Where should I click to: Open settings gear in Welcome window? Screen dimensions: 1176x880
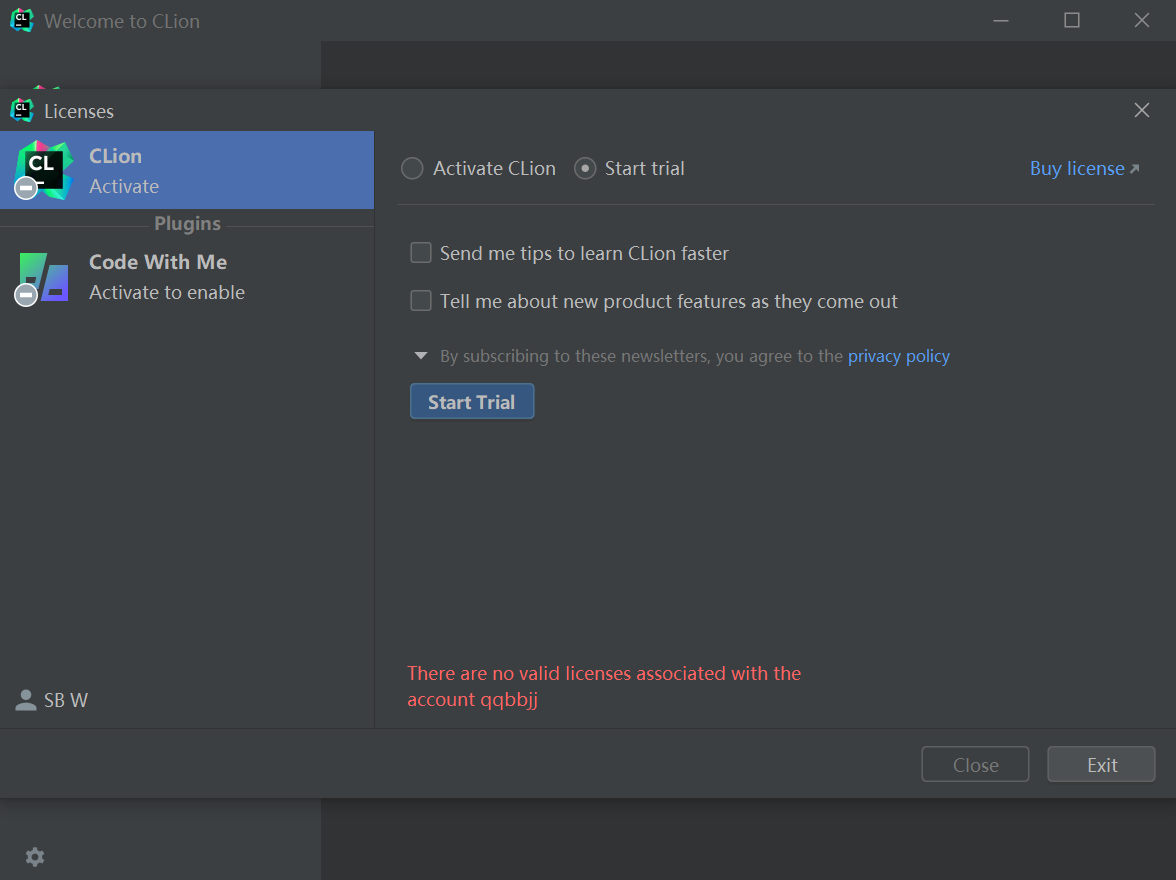pos(35,857)
